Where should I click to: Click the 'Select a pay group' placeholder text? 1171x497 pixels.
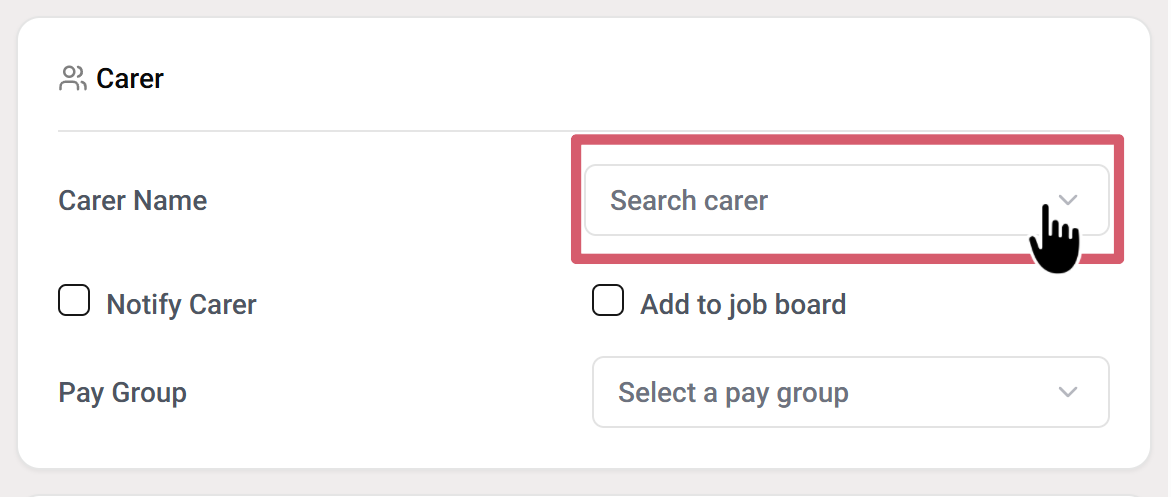pyautogui.click(x=733, y=392)
